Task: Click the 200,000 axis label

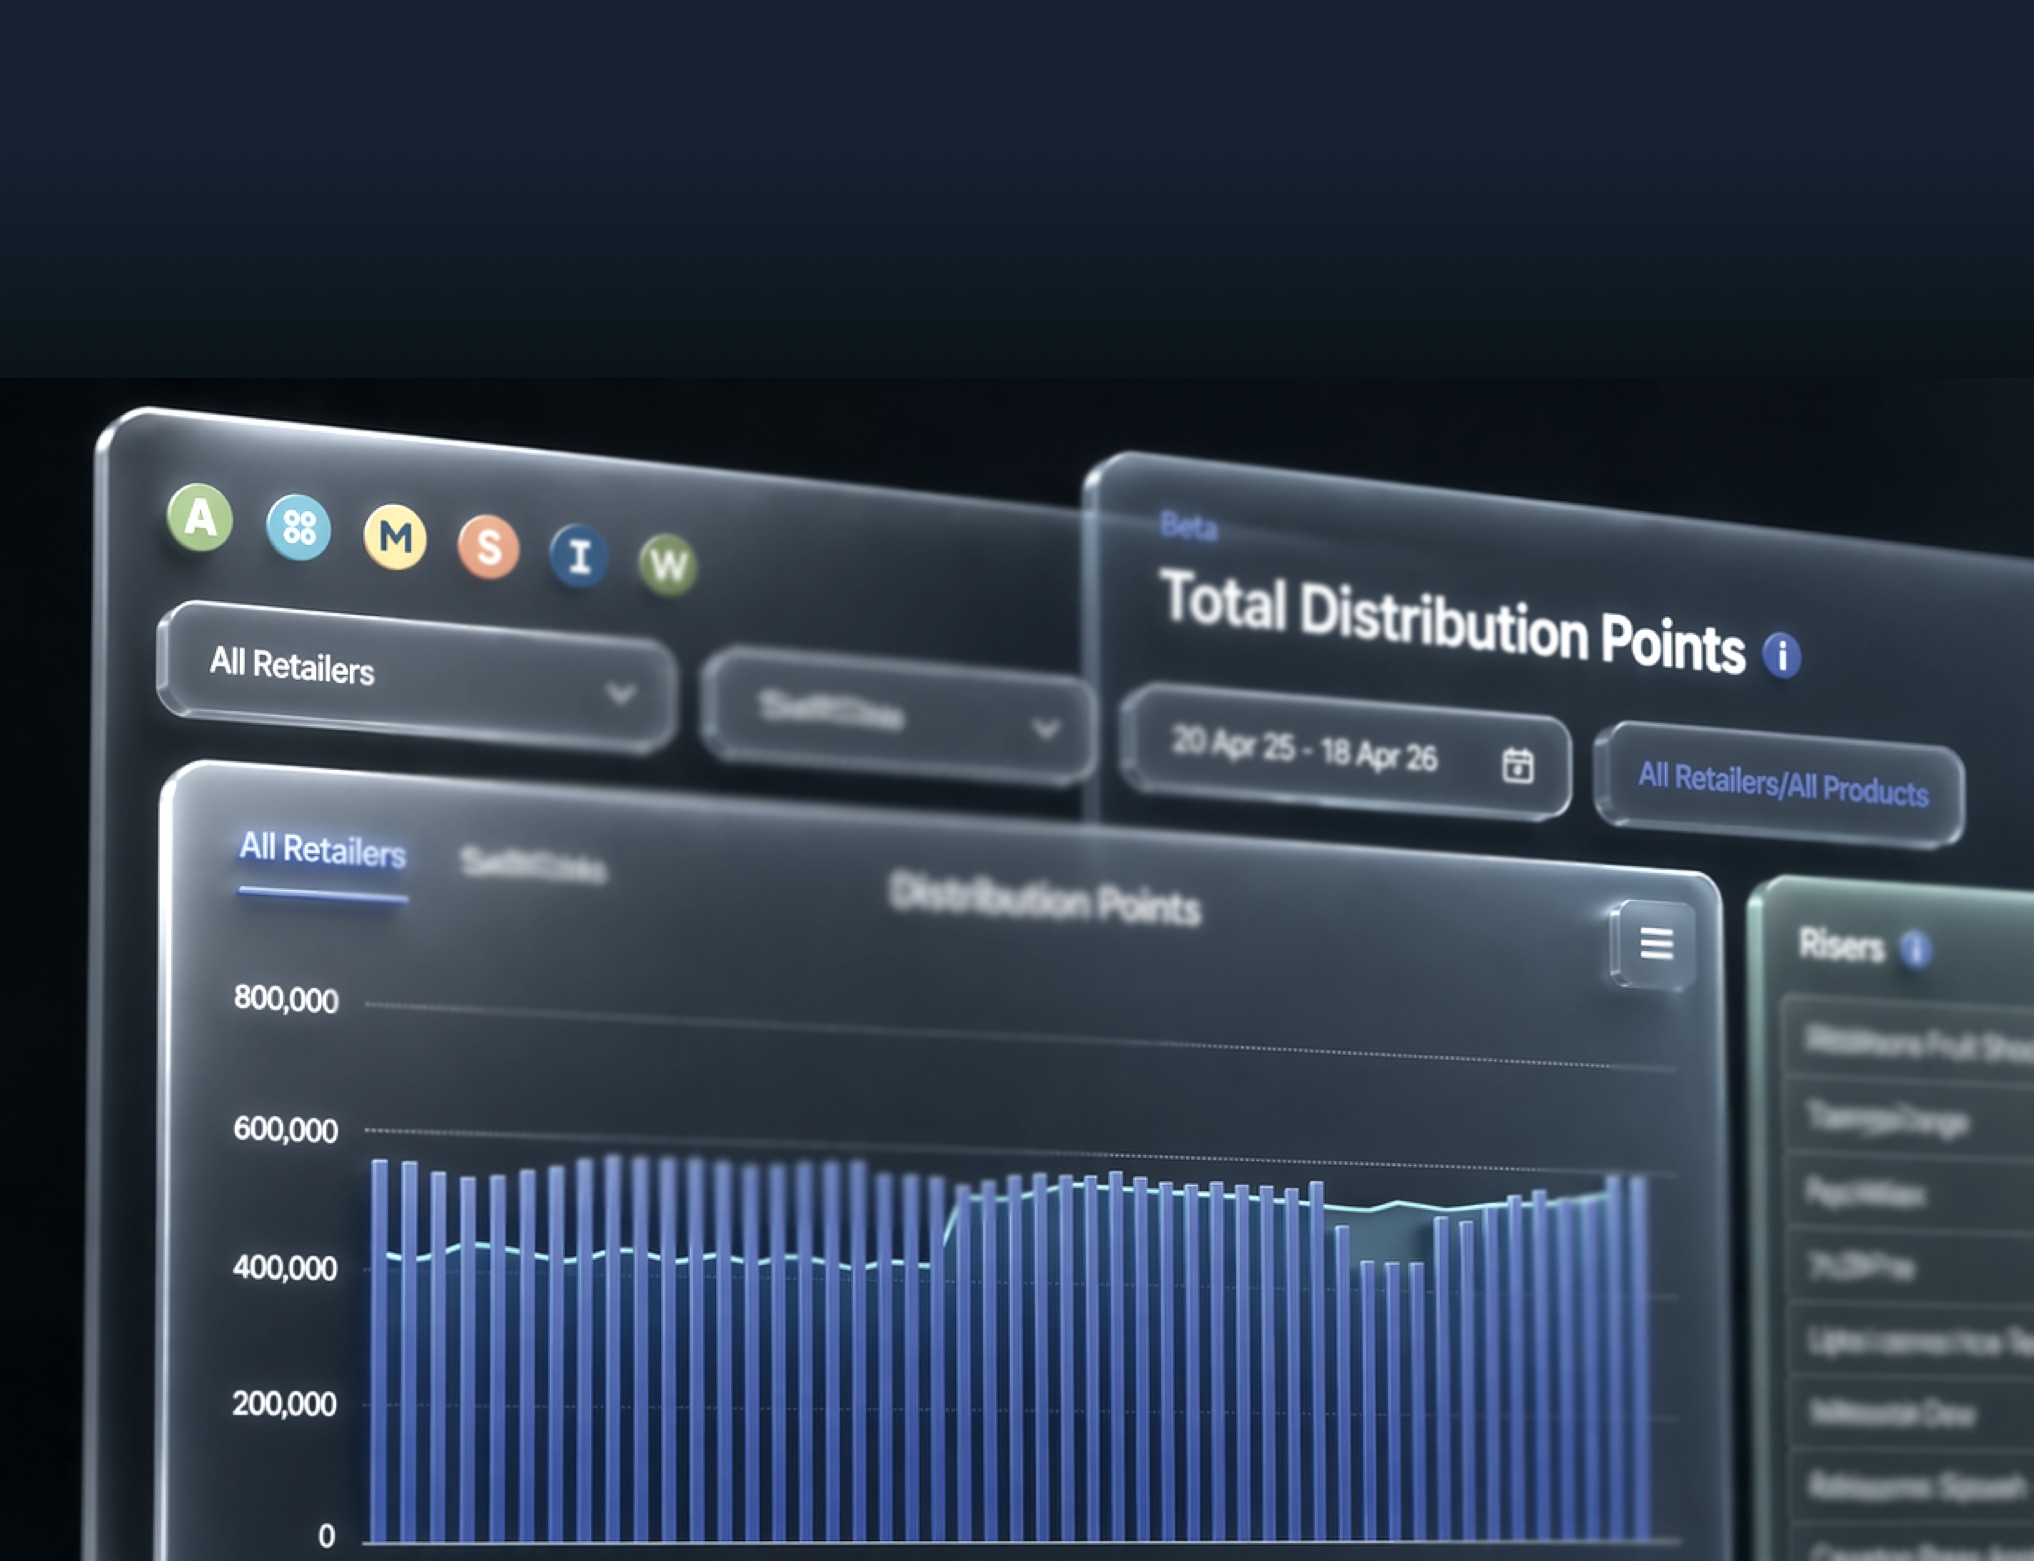Action: click(x=285, y=1404)
